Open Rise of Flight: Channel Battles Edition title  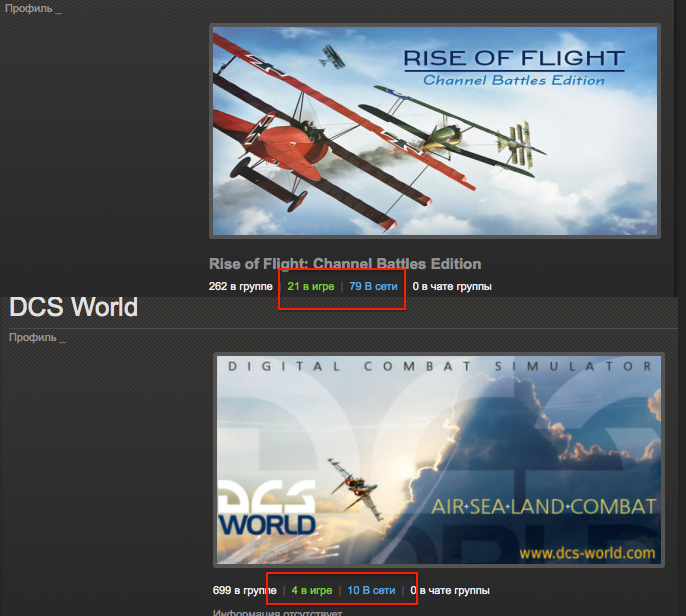coord(345,264)
